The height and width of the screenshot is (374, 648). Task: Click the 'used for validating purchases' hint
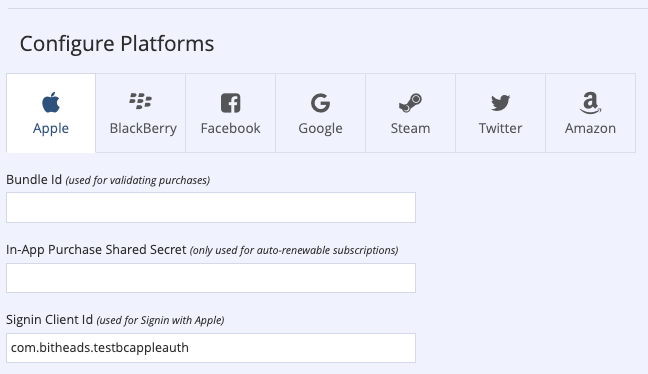click(138, 181)
